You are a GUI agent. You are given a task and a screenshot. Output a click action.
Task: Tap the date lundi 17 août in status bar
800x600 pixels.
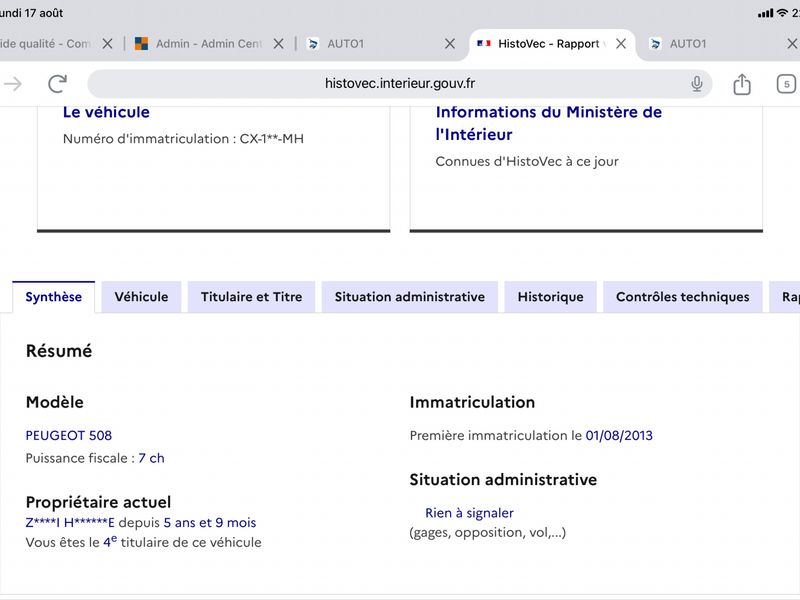[31, 13]
